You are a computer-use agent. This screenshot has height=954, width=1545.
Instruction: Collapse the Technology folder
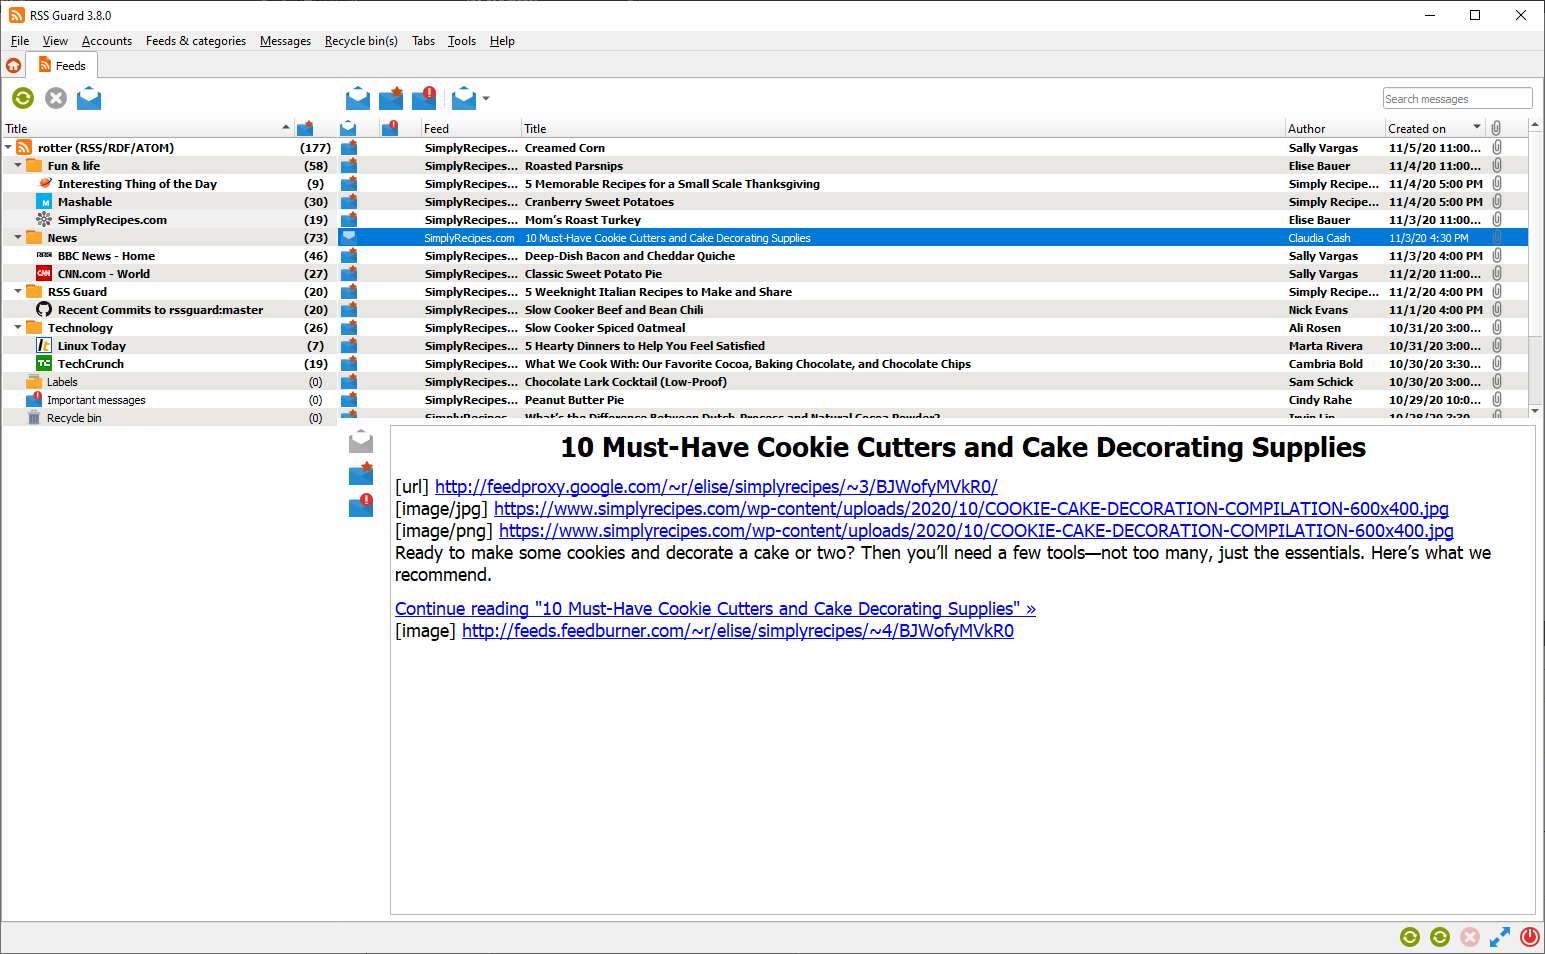[18, 328]
